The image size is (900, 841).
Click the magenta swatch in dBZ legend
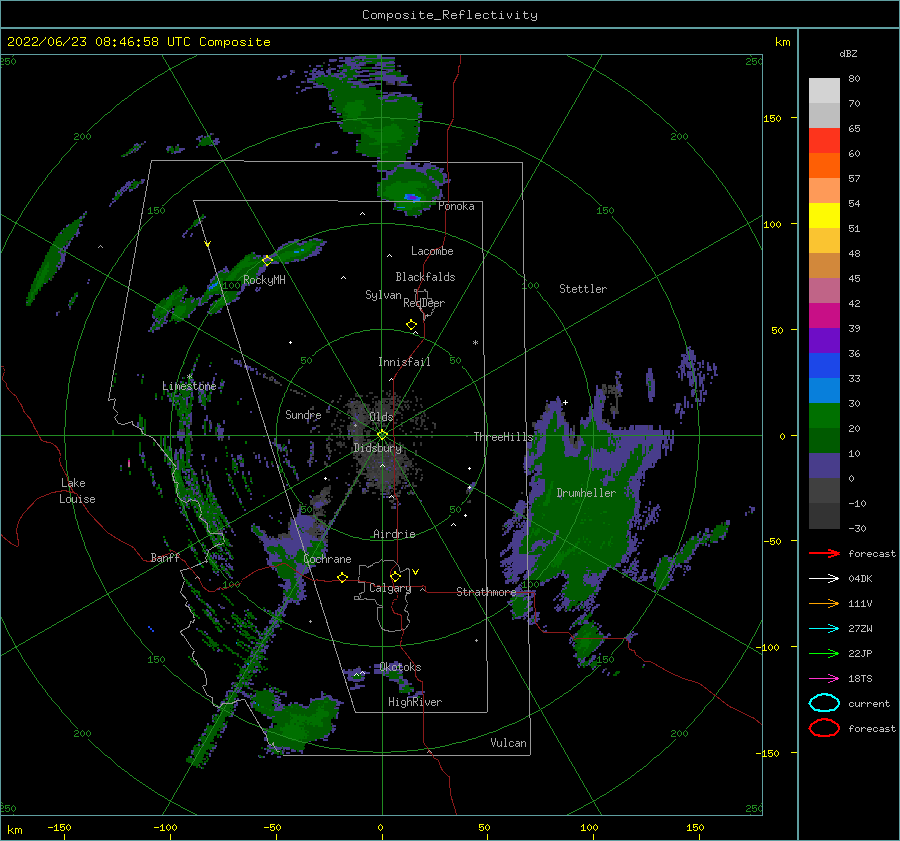824,315
